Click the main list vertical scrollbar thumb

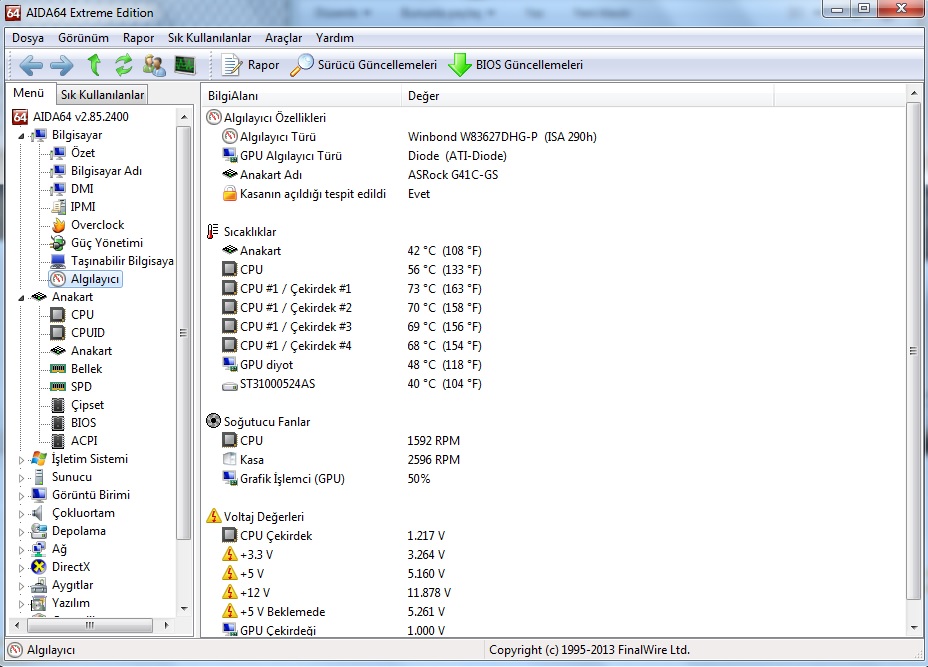pos(913,351)
